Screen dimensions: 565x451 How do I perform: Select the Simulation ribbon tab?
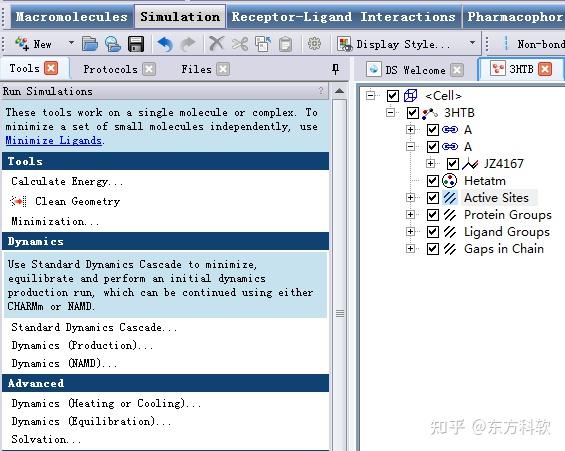point(180,17)
